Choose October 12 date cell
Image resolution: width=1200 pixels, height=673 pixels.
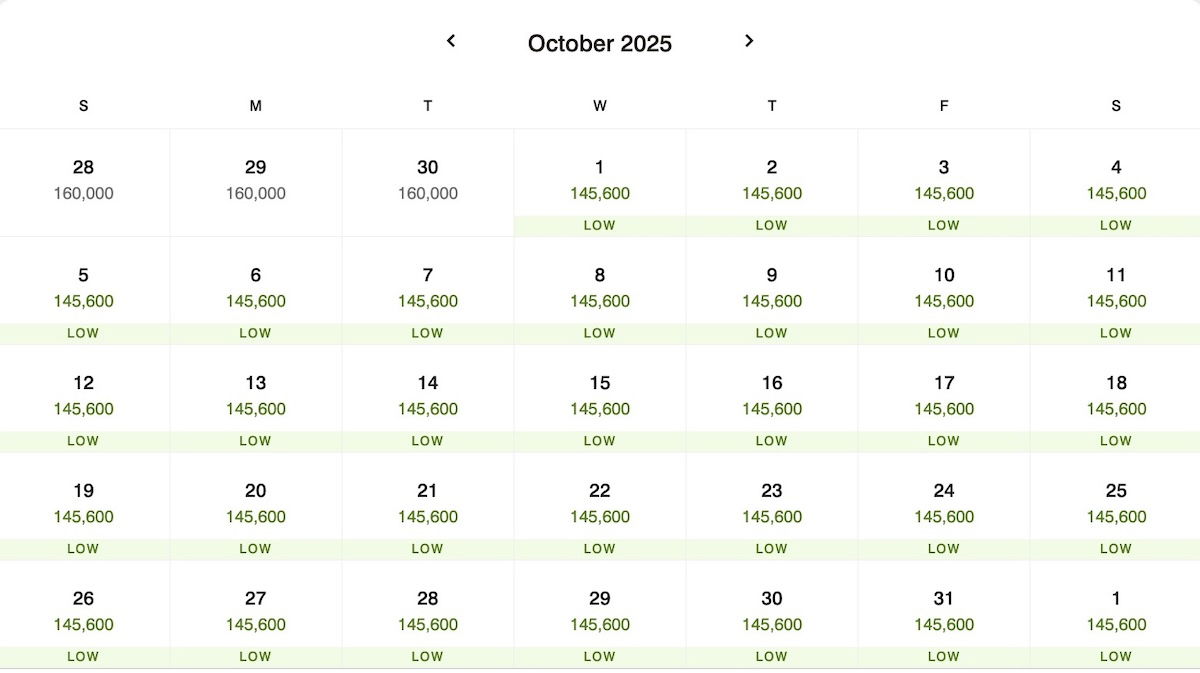[84, 399]
